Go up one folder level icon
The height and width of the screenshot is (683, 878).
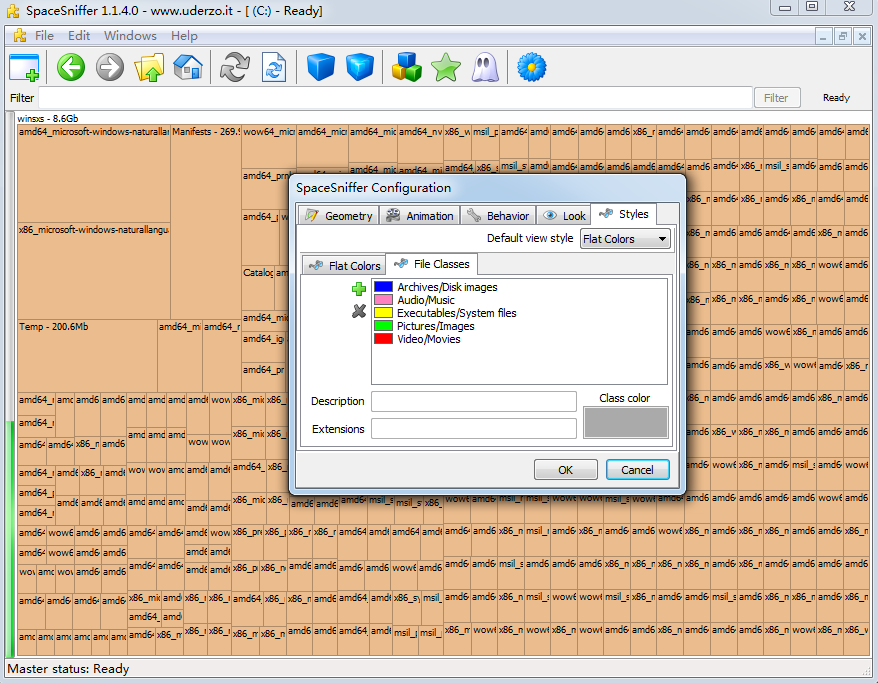coord(149,68)
